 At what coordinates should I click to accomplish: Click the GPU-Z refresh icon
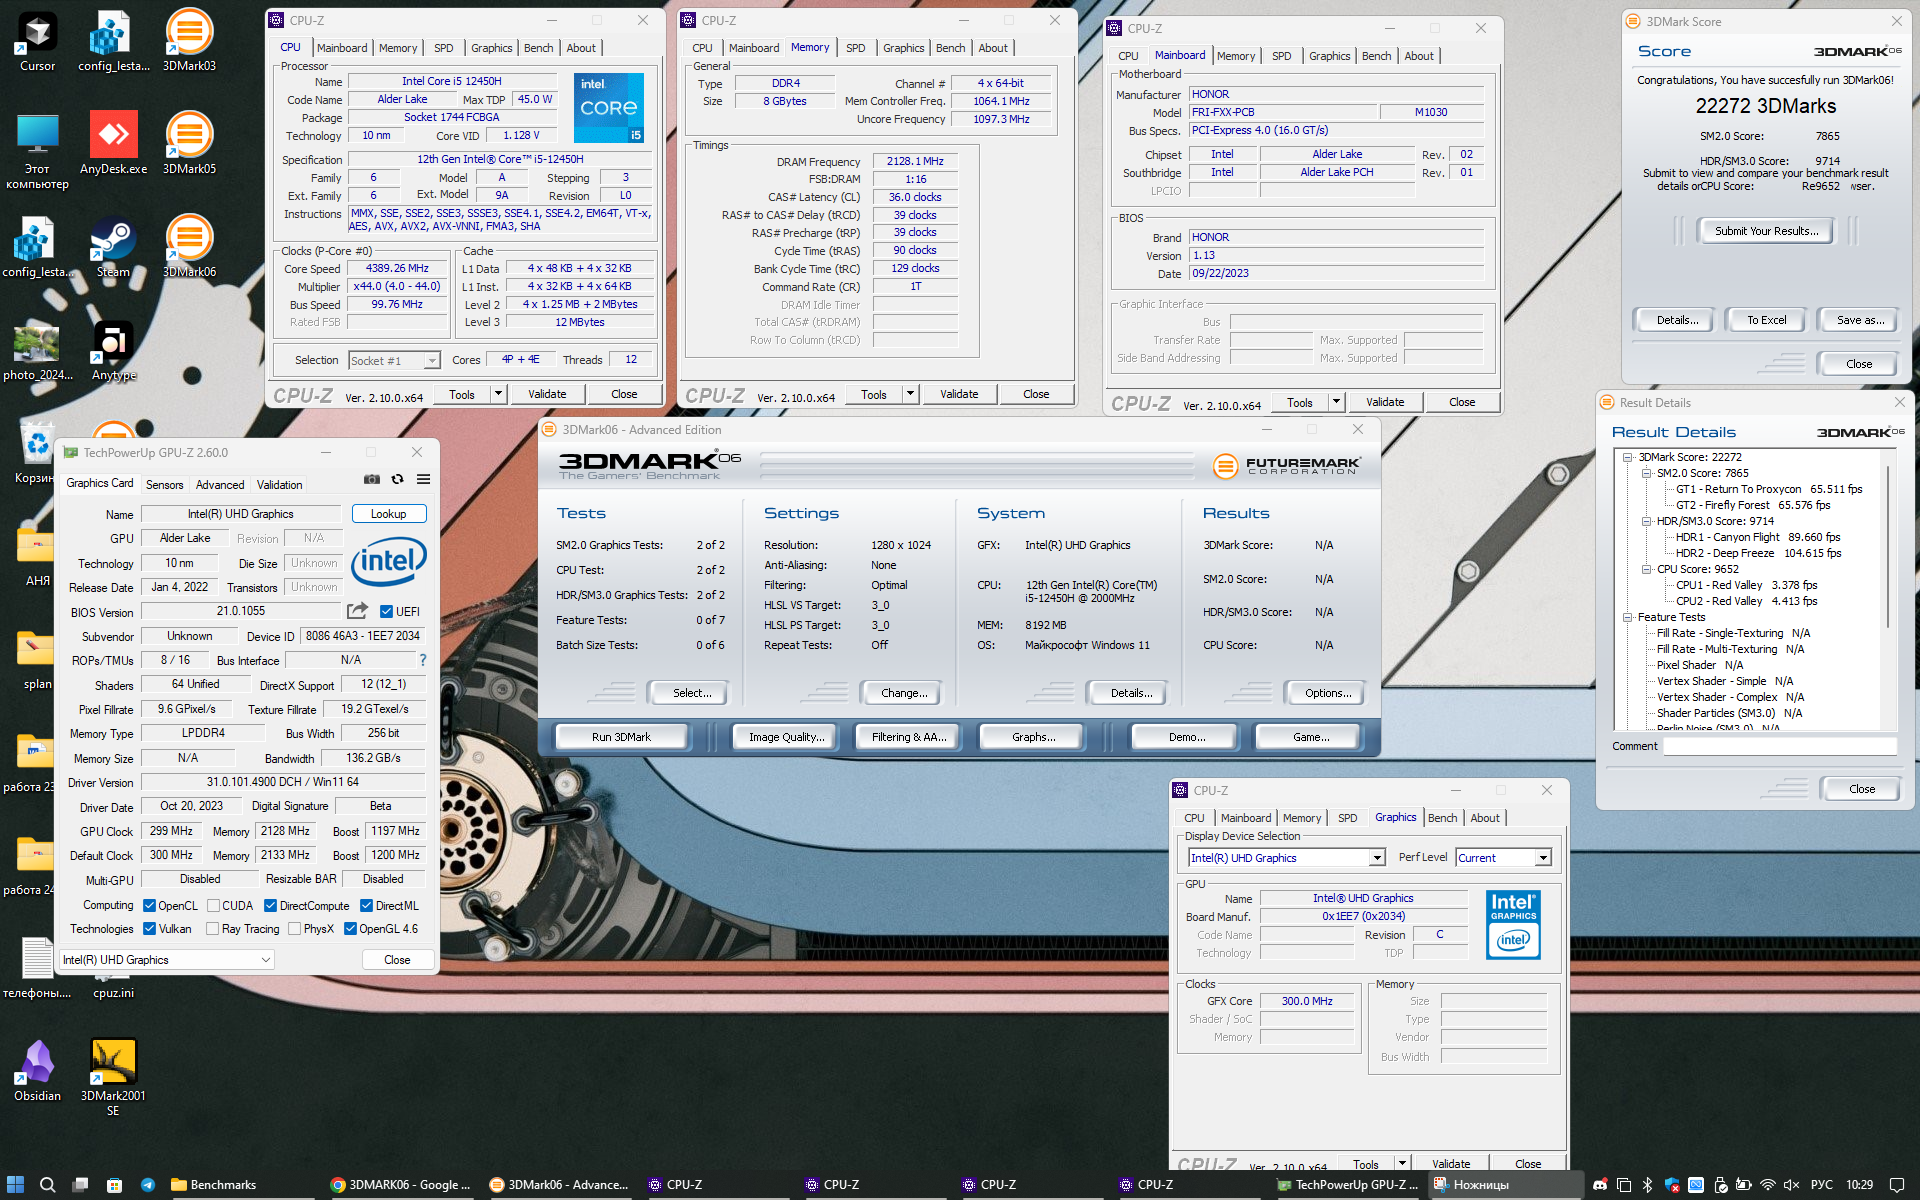398,479
